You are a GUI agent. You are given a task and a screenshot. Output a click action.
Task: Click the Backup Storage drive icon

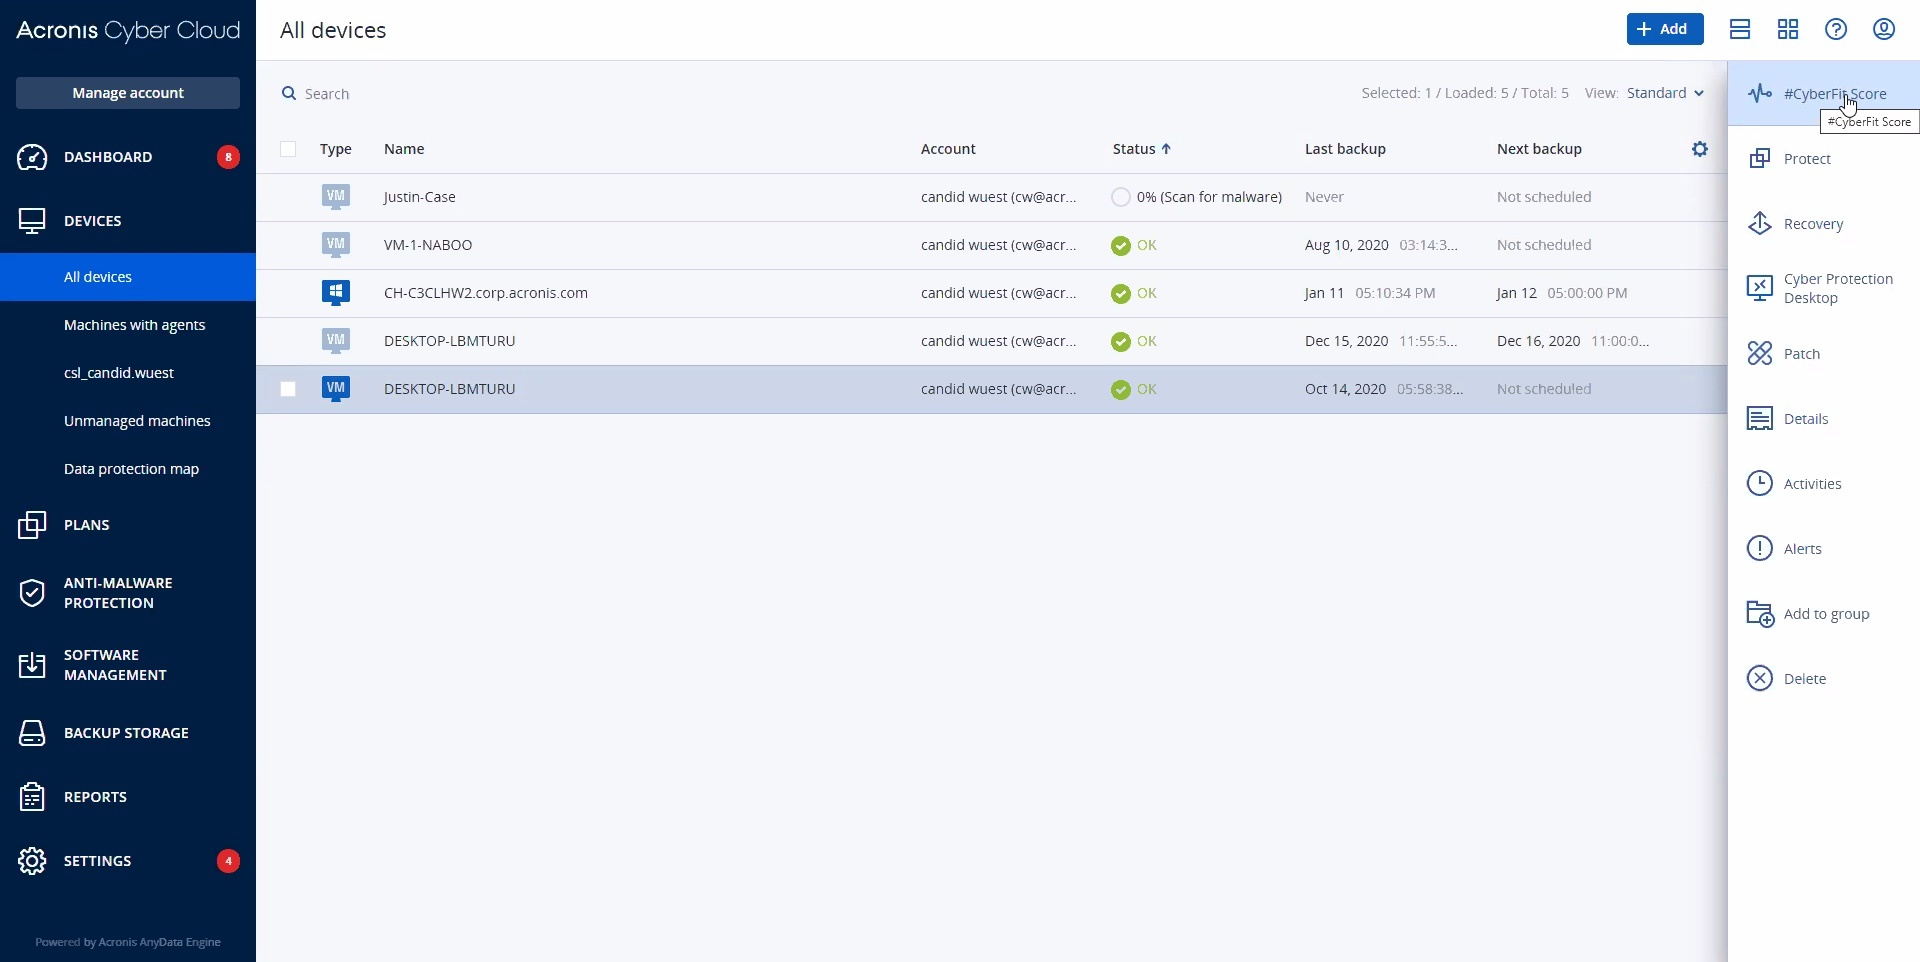click(32, 733)
